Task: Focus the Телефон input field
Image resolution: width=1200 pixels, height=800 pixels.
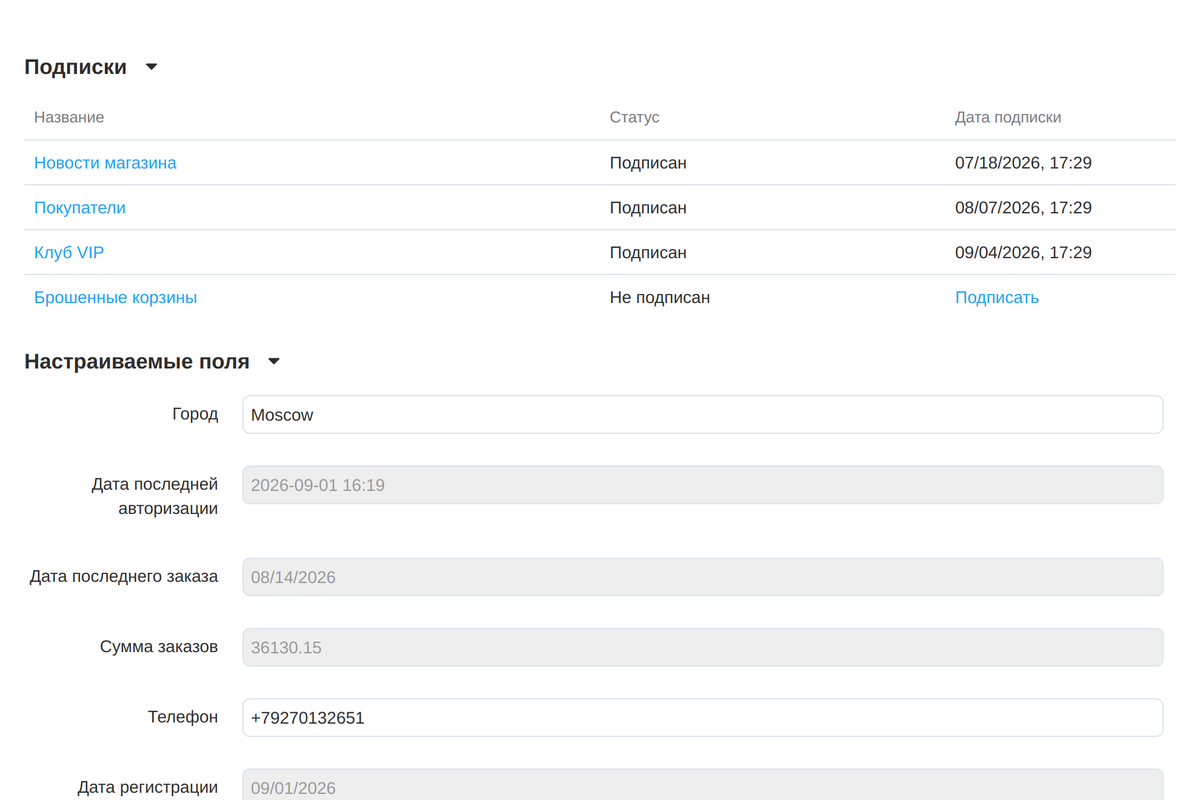Action: tap(703, 717)
